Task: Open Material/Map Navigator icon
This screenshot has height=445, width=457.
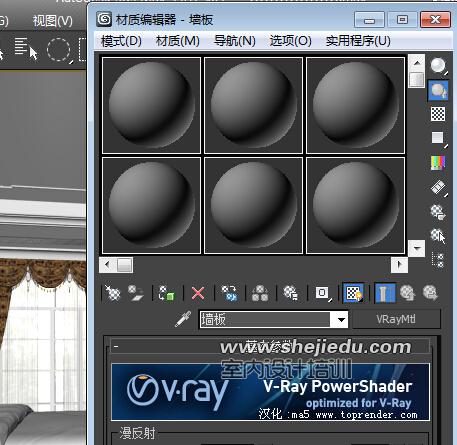Action: point(438,260)
